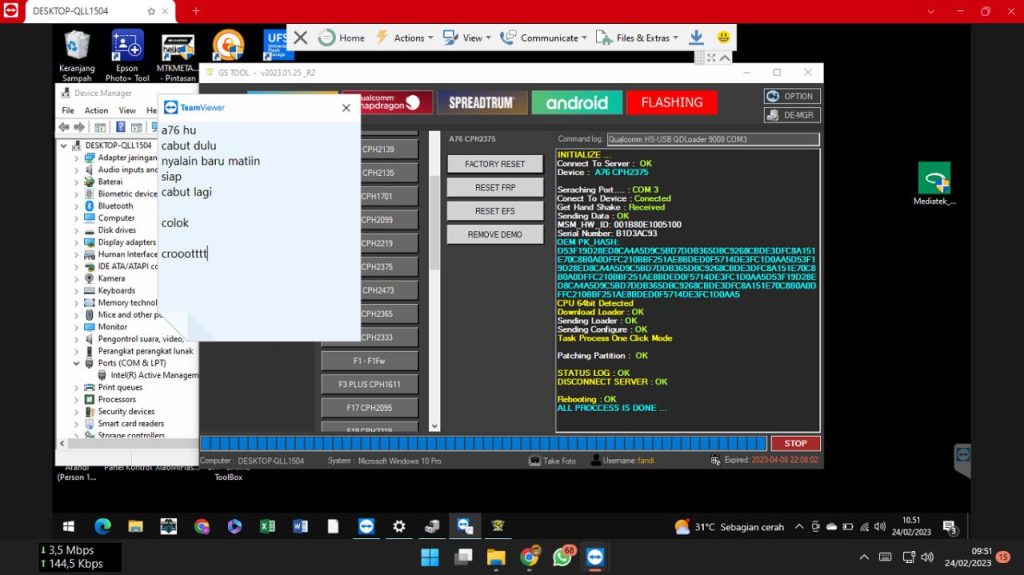The width and height of the screenshot is (1024, 575).
Task: Collapse the DESKTOP-QLL1504 root node in Device Manager
Action: (x=64, y=145)
